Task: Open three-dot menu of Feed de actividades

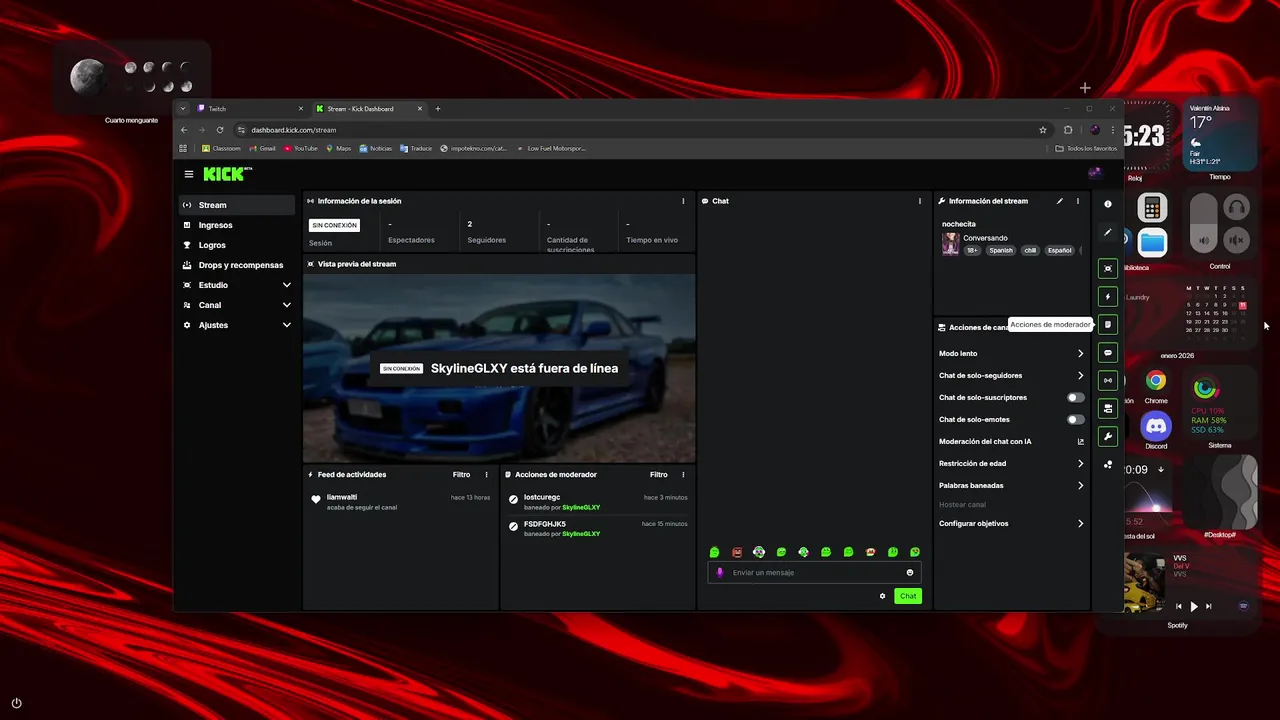Action: click(487, 475)
